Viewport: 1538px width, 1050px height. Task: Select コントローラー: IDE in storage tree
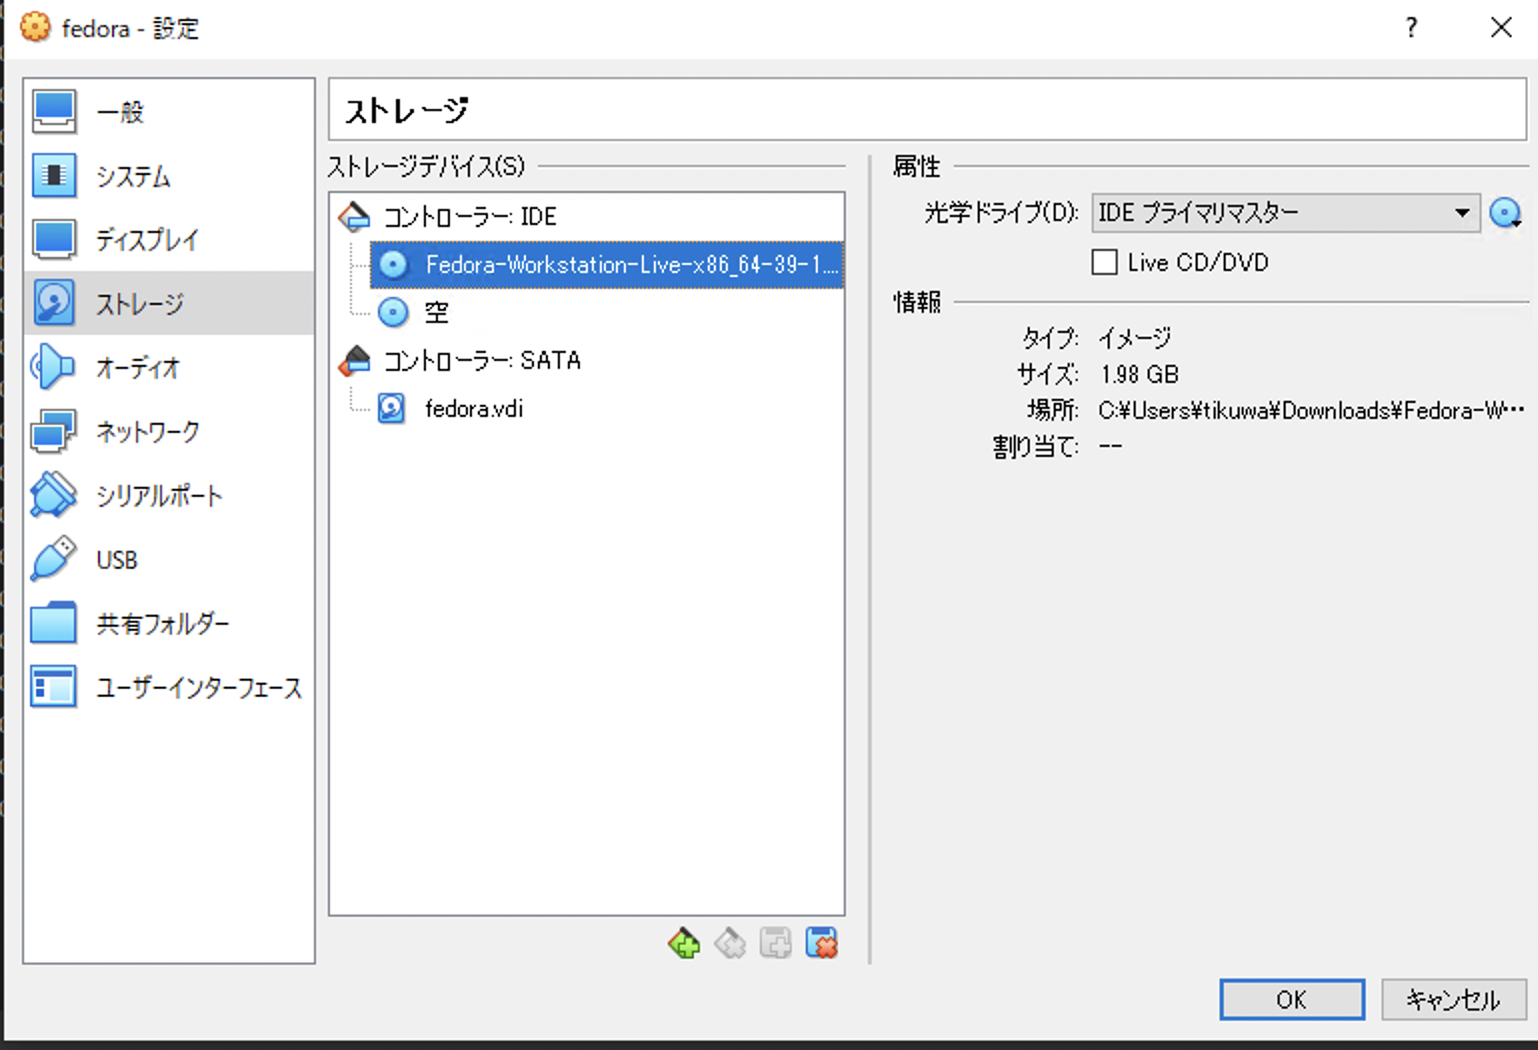click(x=470, y=216)
